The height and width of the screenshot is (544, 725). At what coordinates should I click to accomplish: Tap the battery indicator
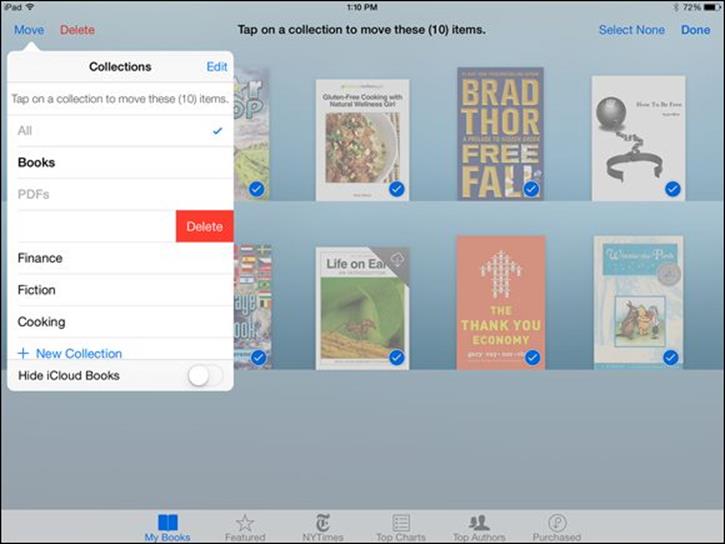tap(712, 7)
